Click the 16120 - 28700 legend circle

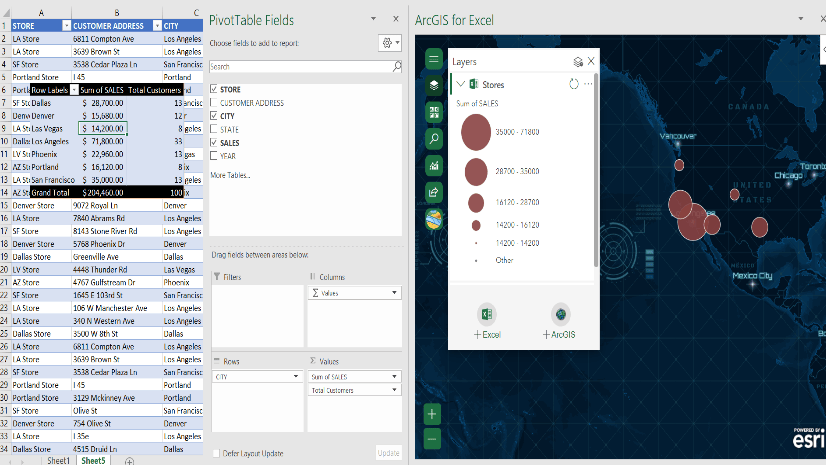coord(476,203)
